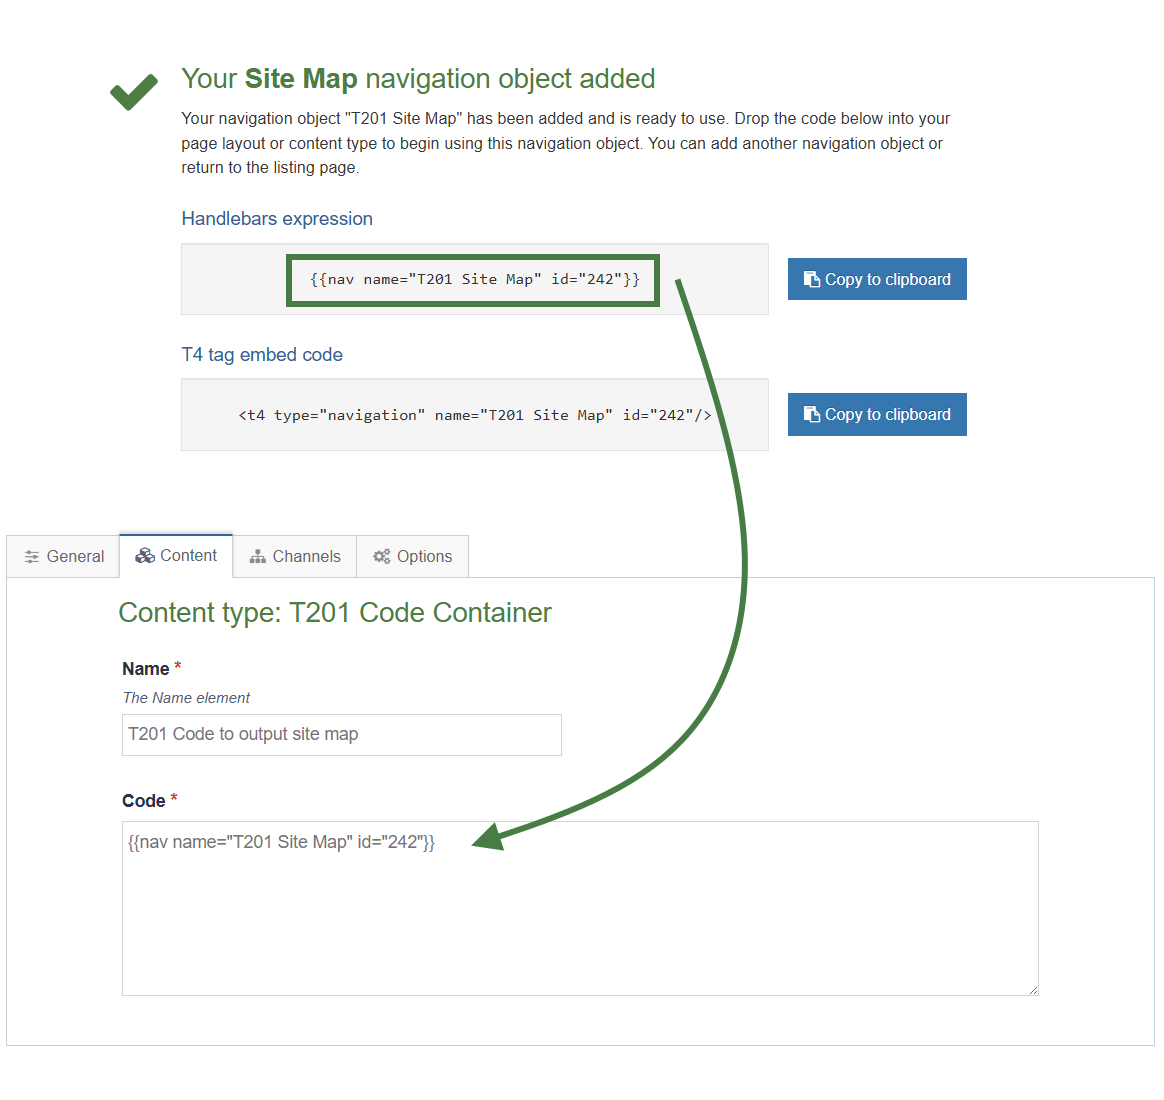Click the textarea resize grip
Image resolution: width=1164 pixels, height=1100 pixels.
coord(1032,990)
